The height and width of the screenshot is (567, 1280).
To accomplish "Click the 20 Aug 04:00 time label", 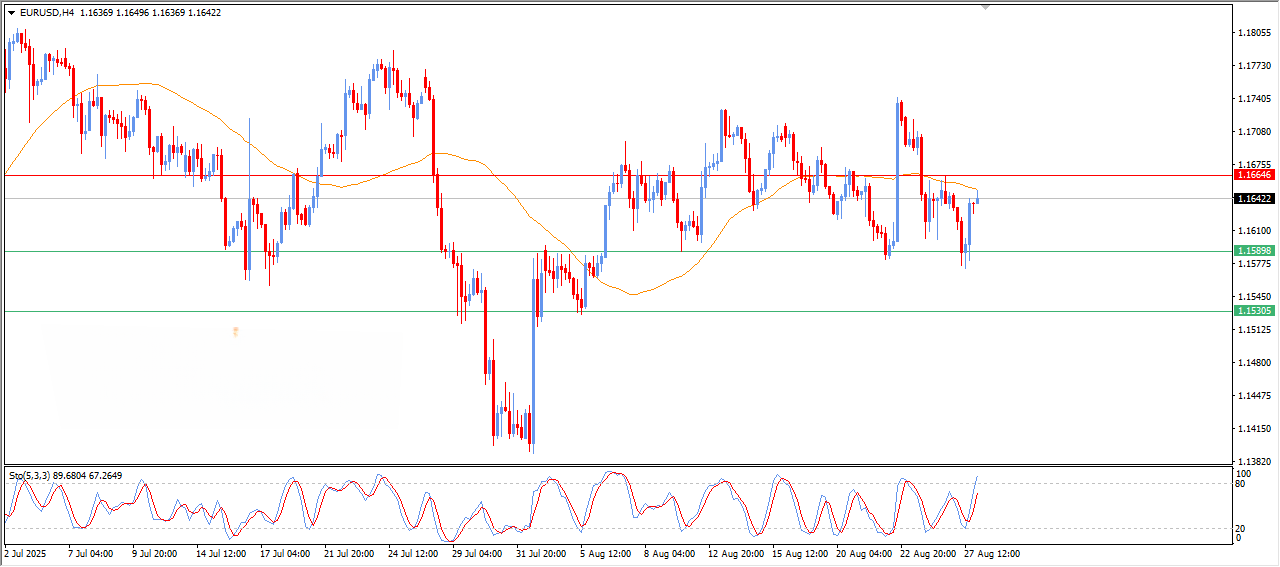I will tap(863, 553).
